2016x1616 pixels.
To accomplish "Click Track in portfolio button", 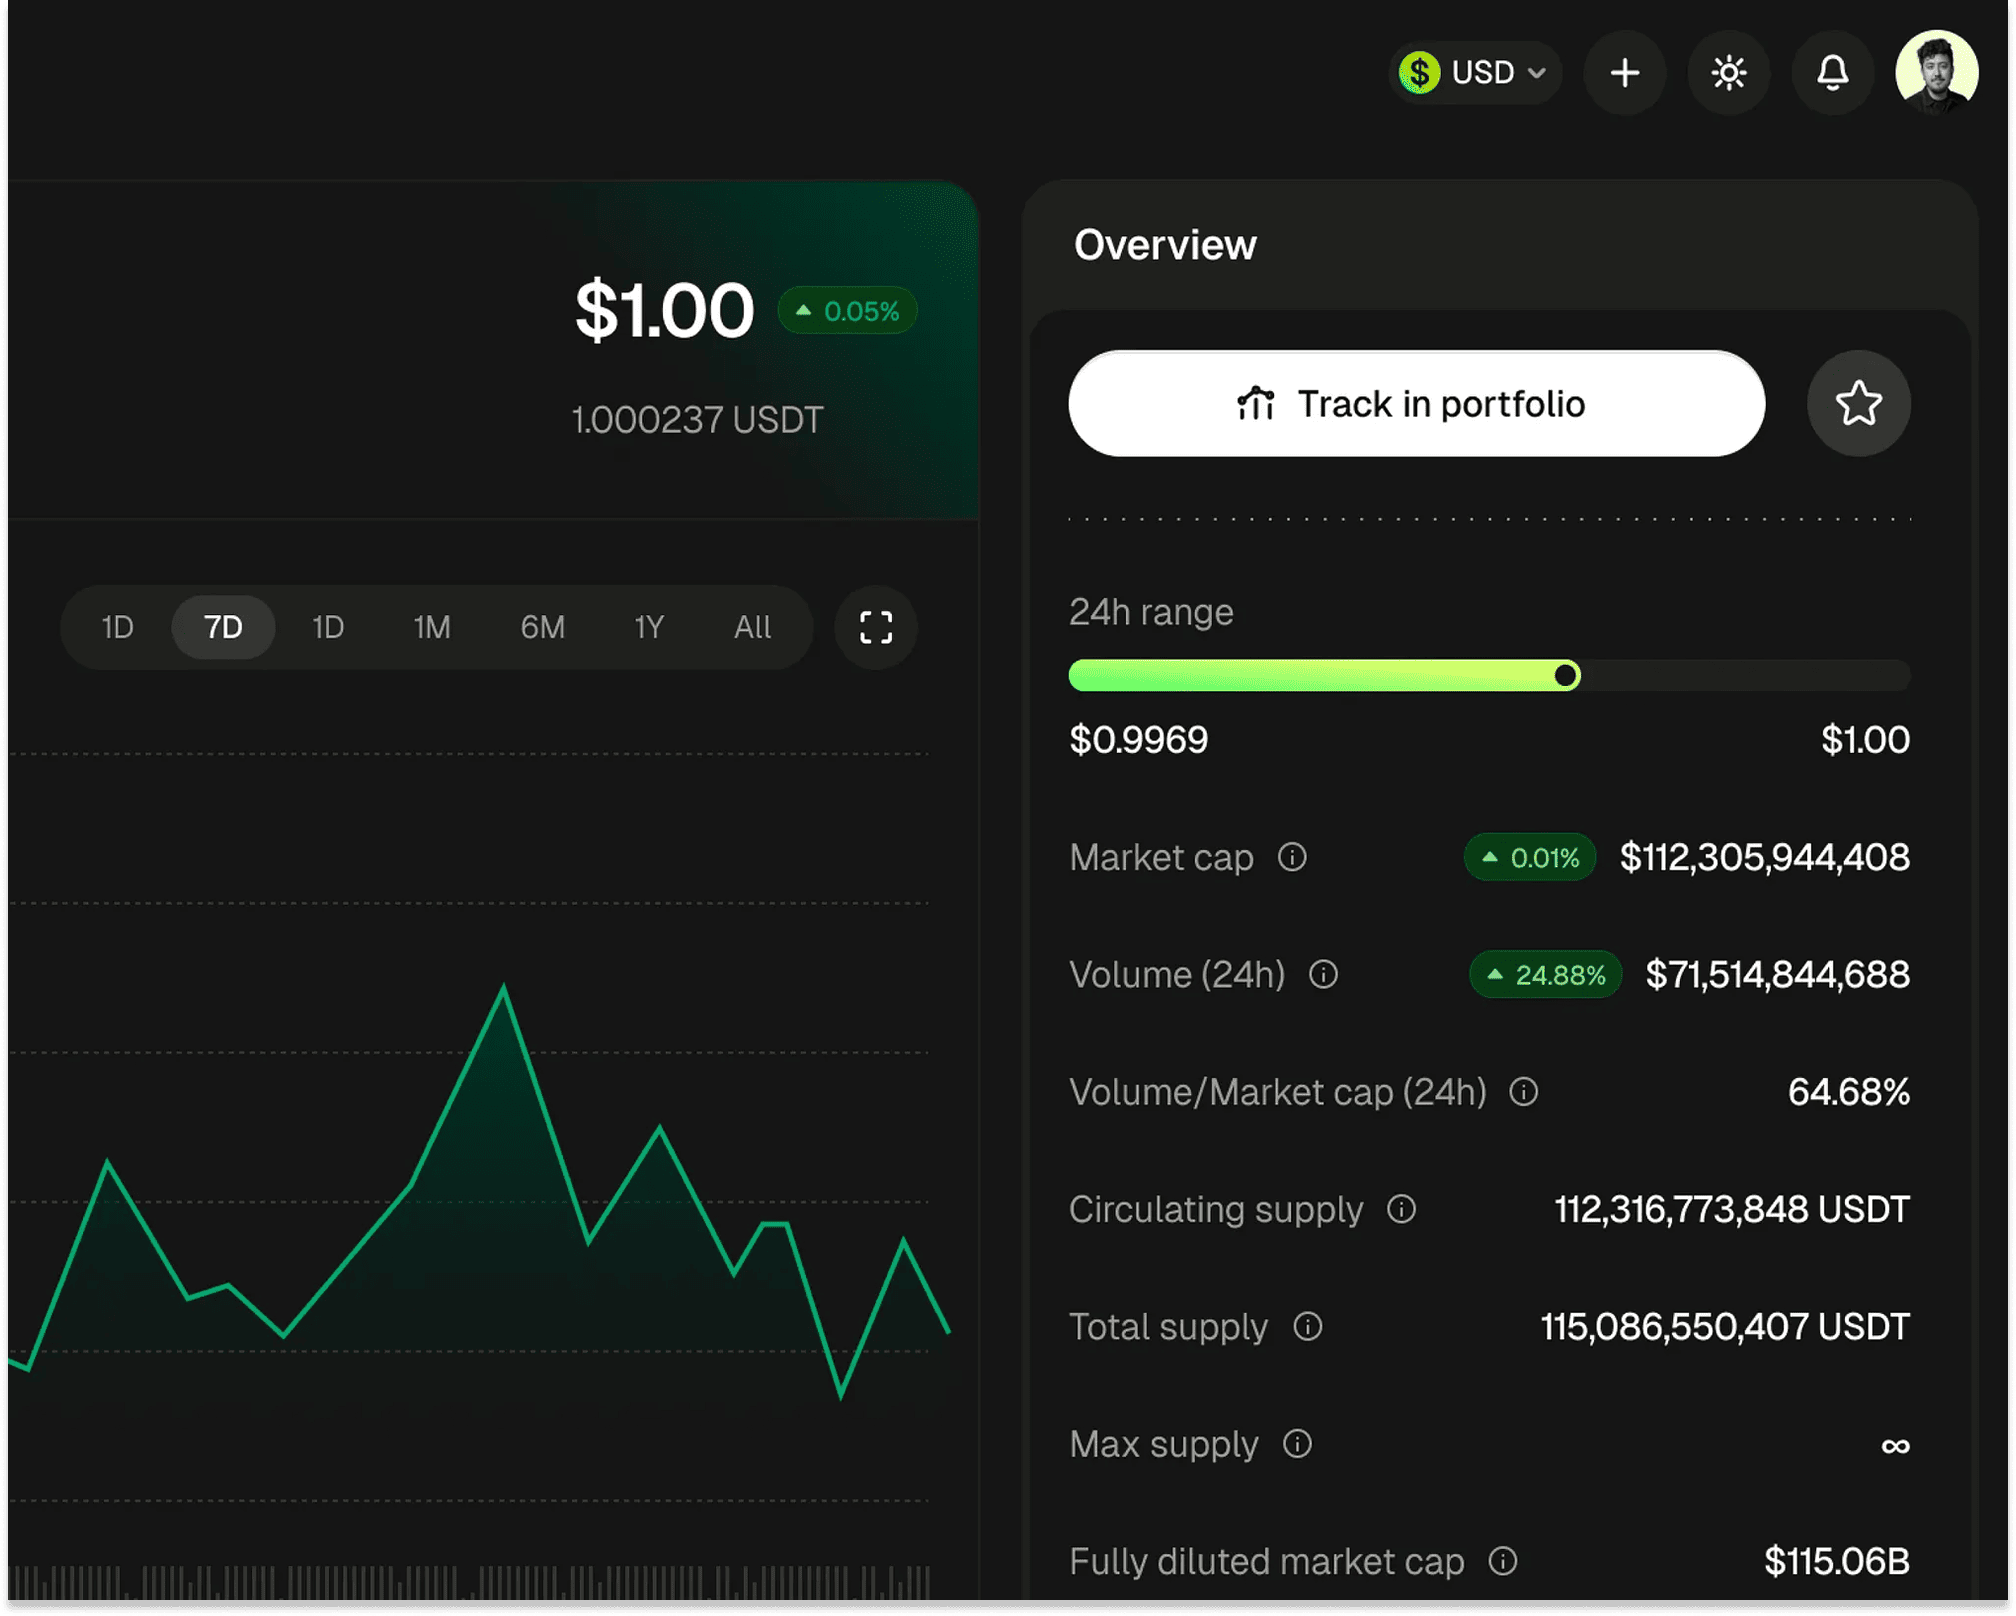I will pos(1416,404).
